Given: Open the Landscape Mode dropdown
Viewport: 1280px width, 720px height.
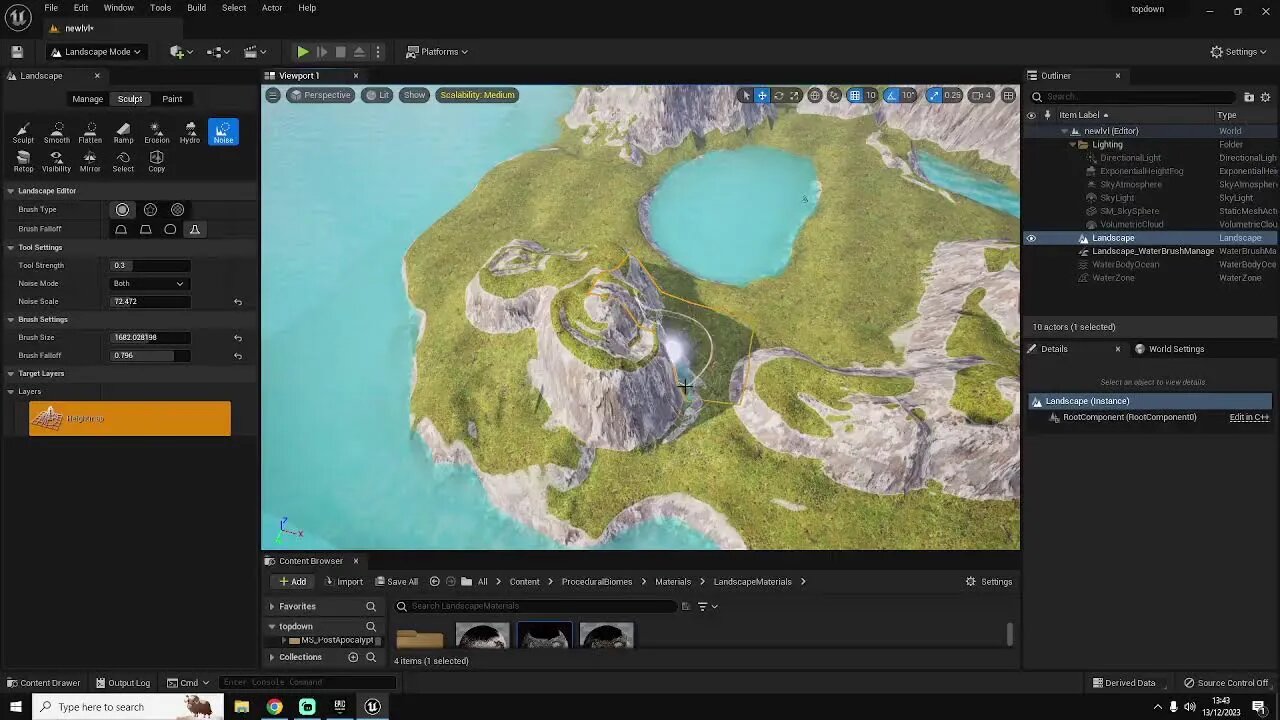Looking at the screenshot, I should pos(95,52).
